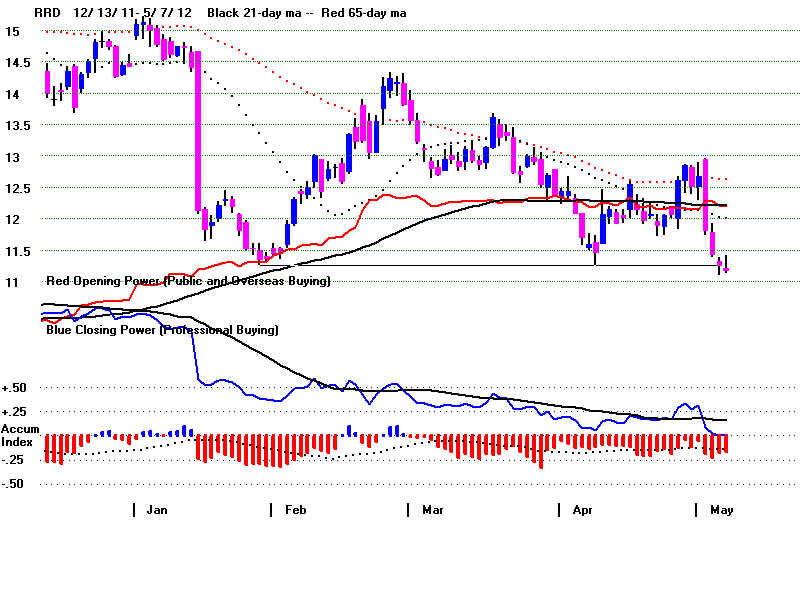
Task: Select the Jan month marker on time axis
Action: [157, 510]
